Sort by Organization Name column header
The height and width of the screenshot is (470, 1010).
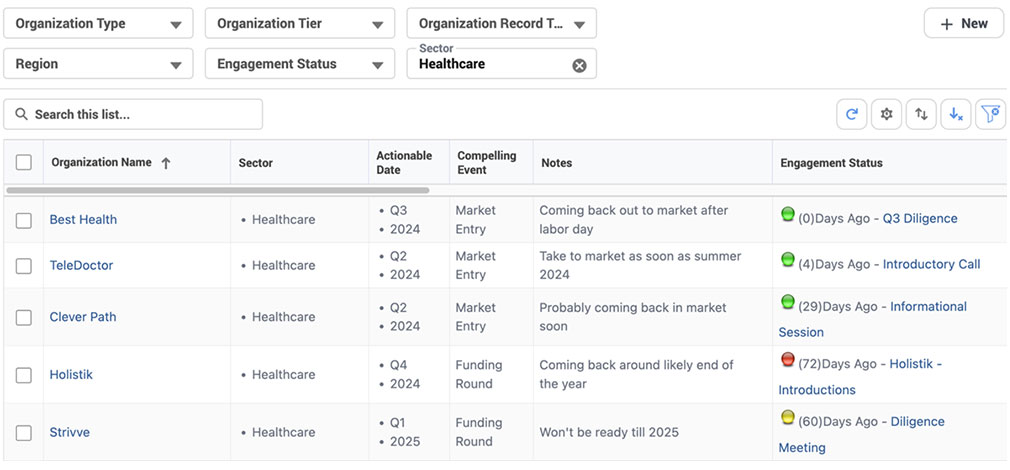pyautogui.click(x=102, y=163)
